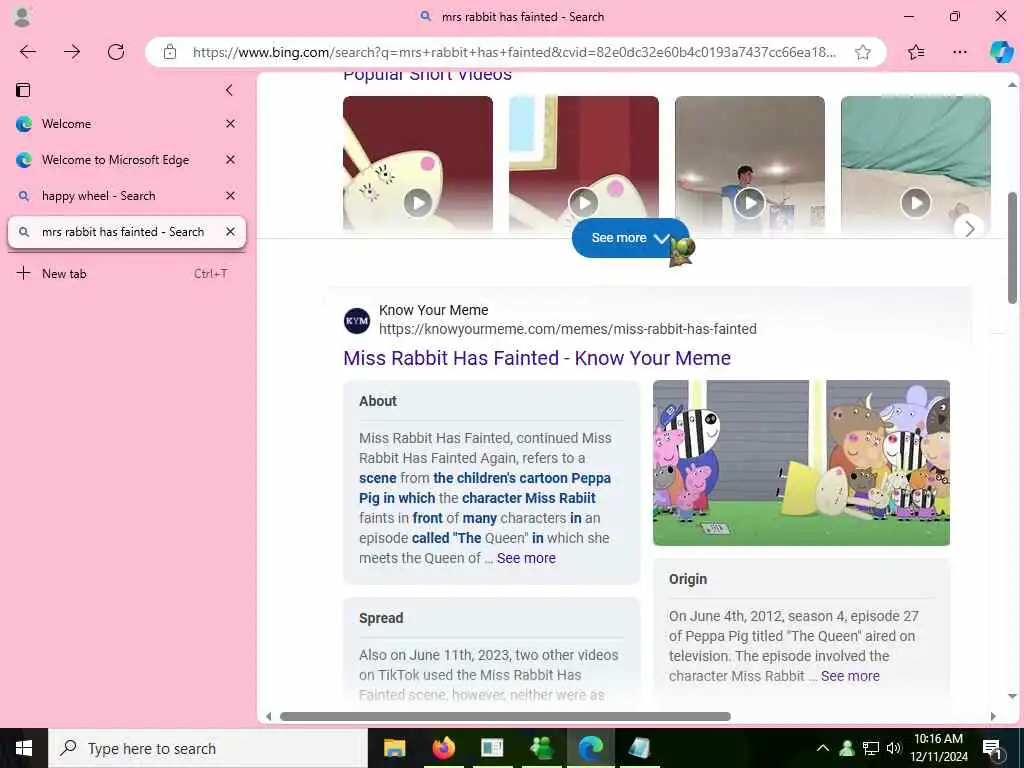Open the taskbar app beside Firefox

pyautogui.click(x=492, y=748)
